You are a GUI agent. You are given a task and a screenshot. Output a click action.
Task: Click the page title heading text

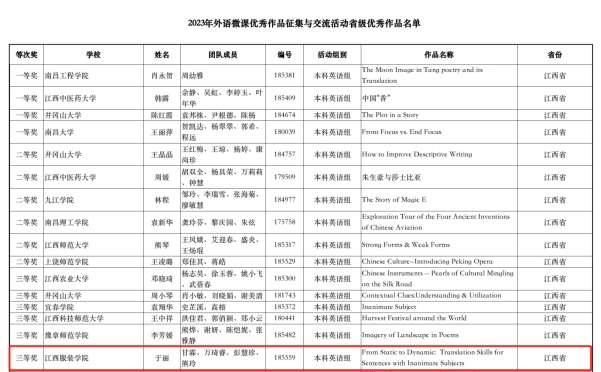(x=304, y=23)
